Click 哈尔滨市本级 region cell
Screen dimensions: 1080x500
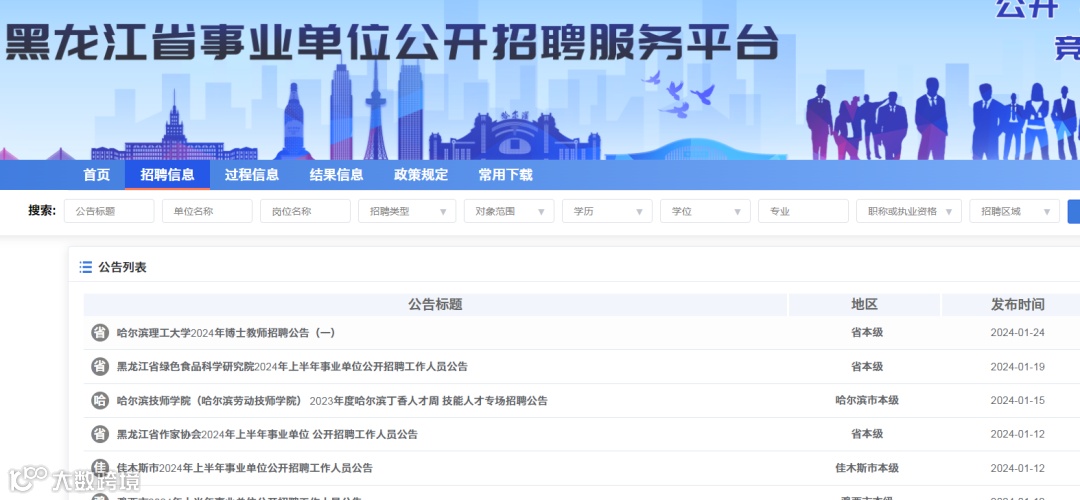867,400
